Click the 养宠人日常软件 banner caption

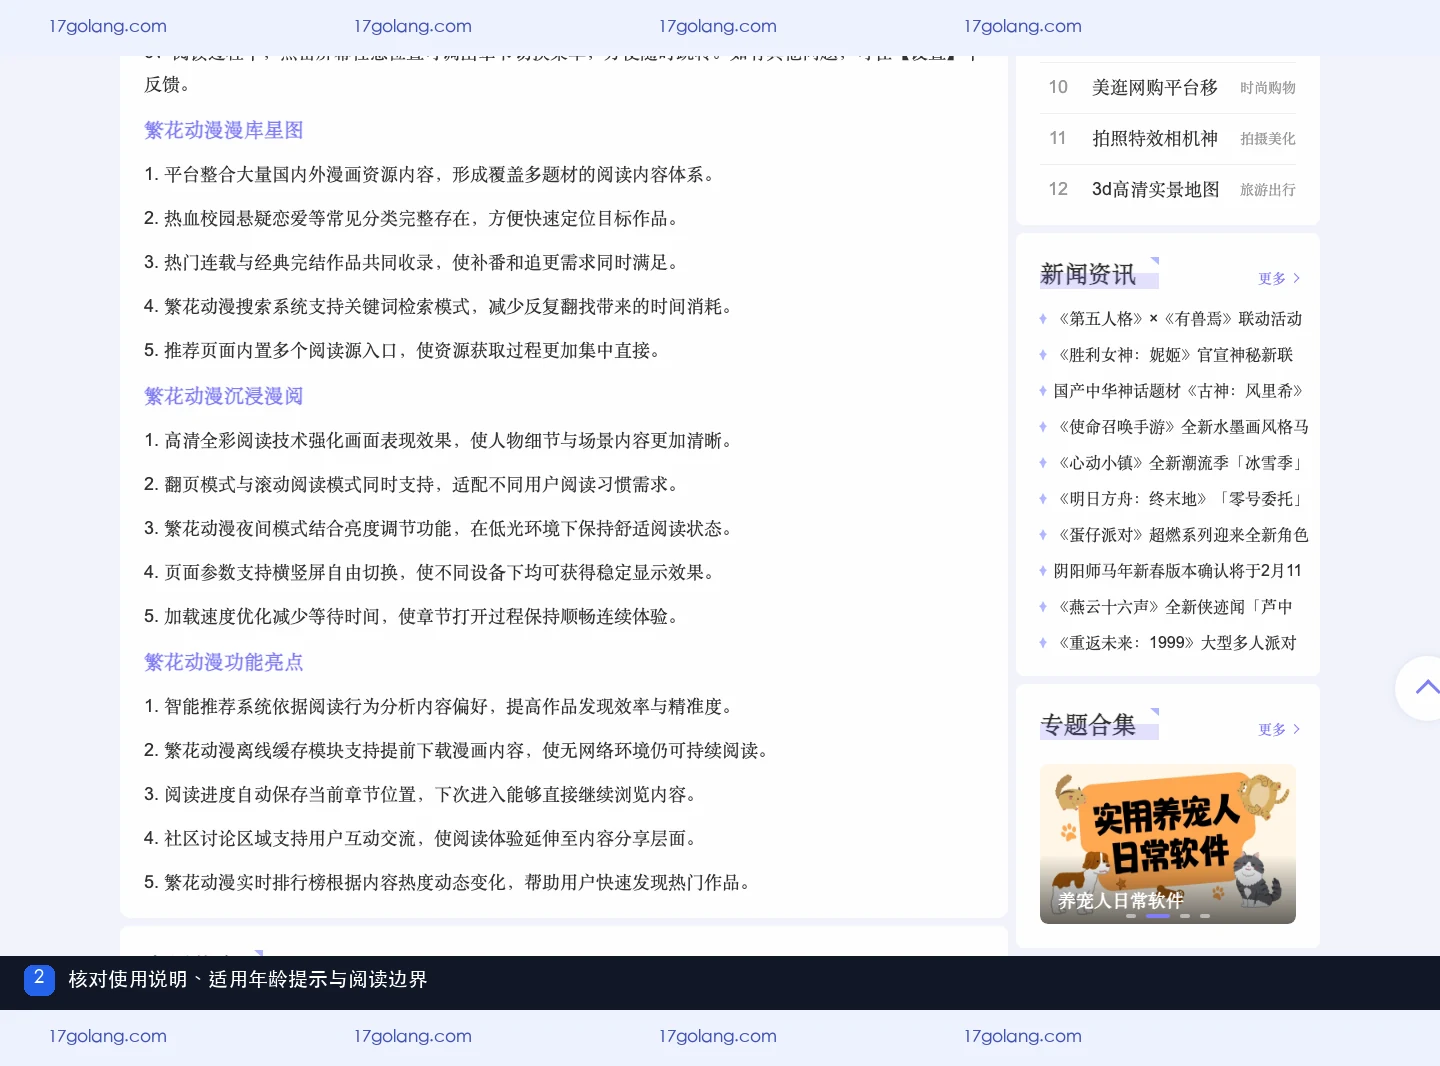pyautogui.click(x=1120, y=901)
